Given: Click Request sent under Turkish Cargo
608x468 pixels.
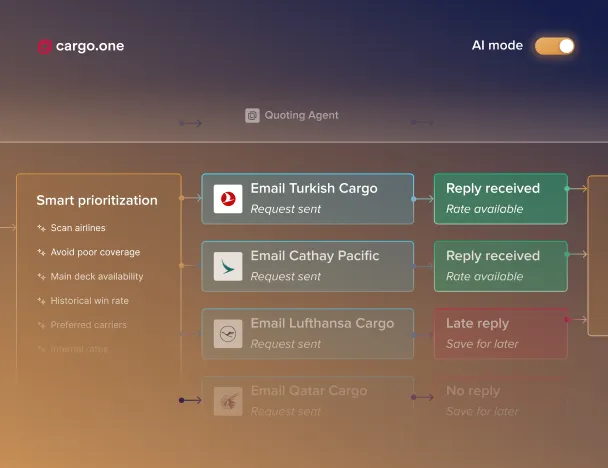Looking at the screenshot, I should (x=286, y=209).
